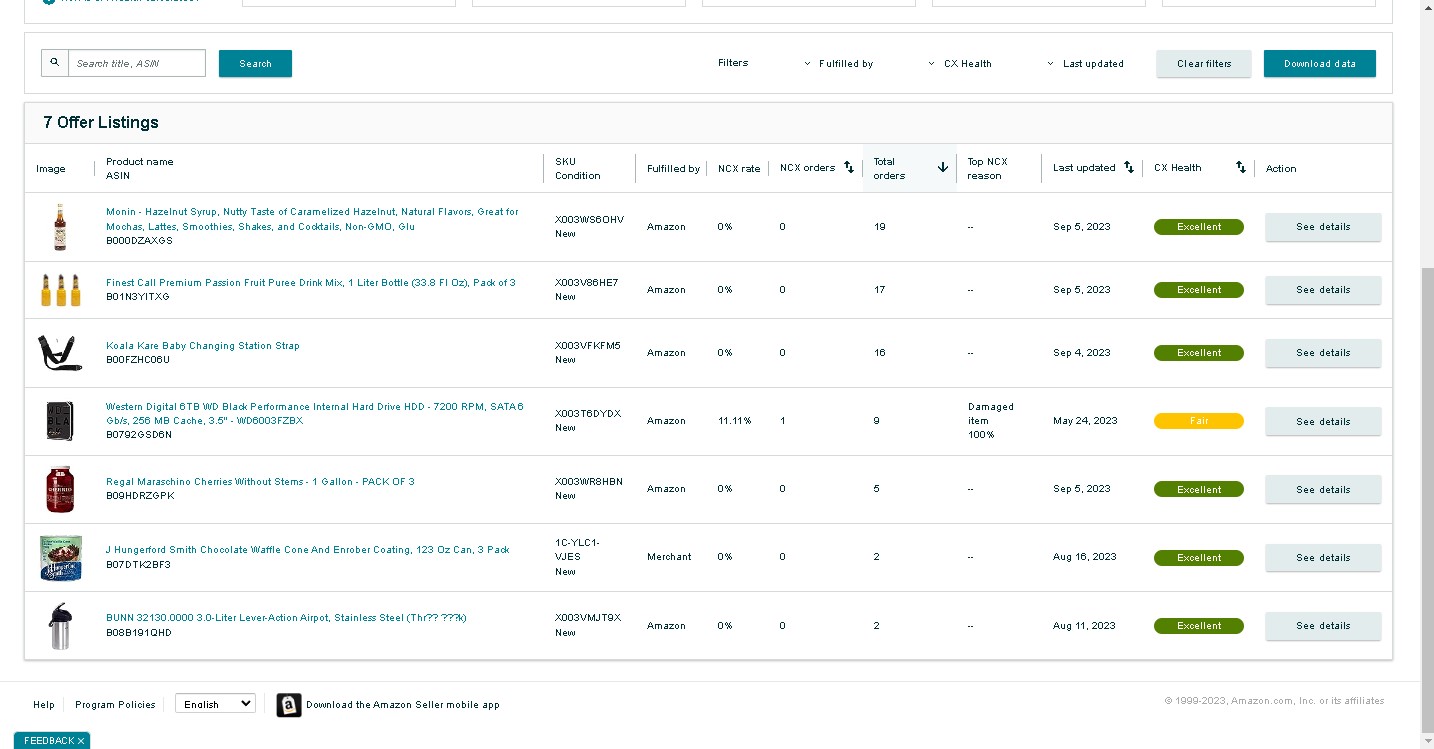This screenshot has height=749, width=1434.
Task: Expand the Fulfilled by filter dropdown
Action: click(839, 64)
